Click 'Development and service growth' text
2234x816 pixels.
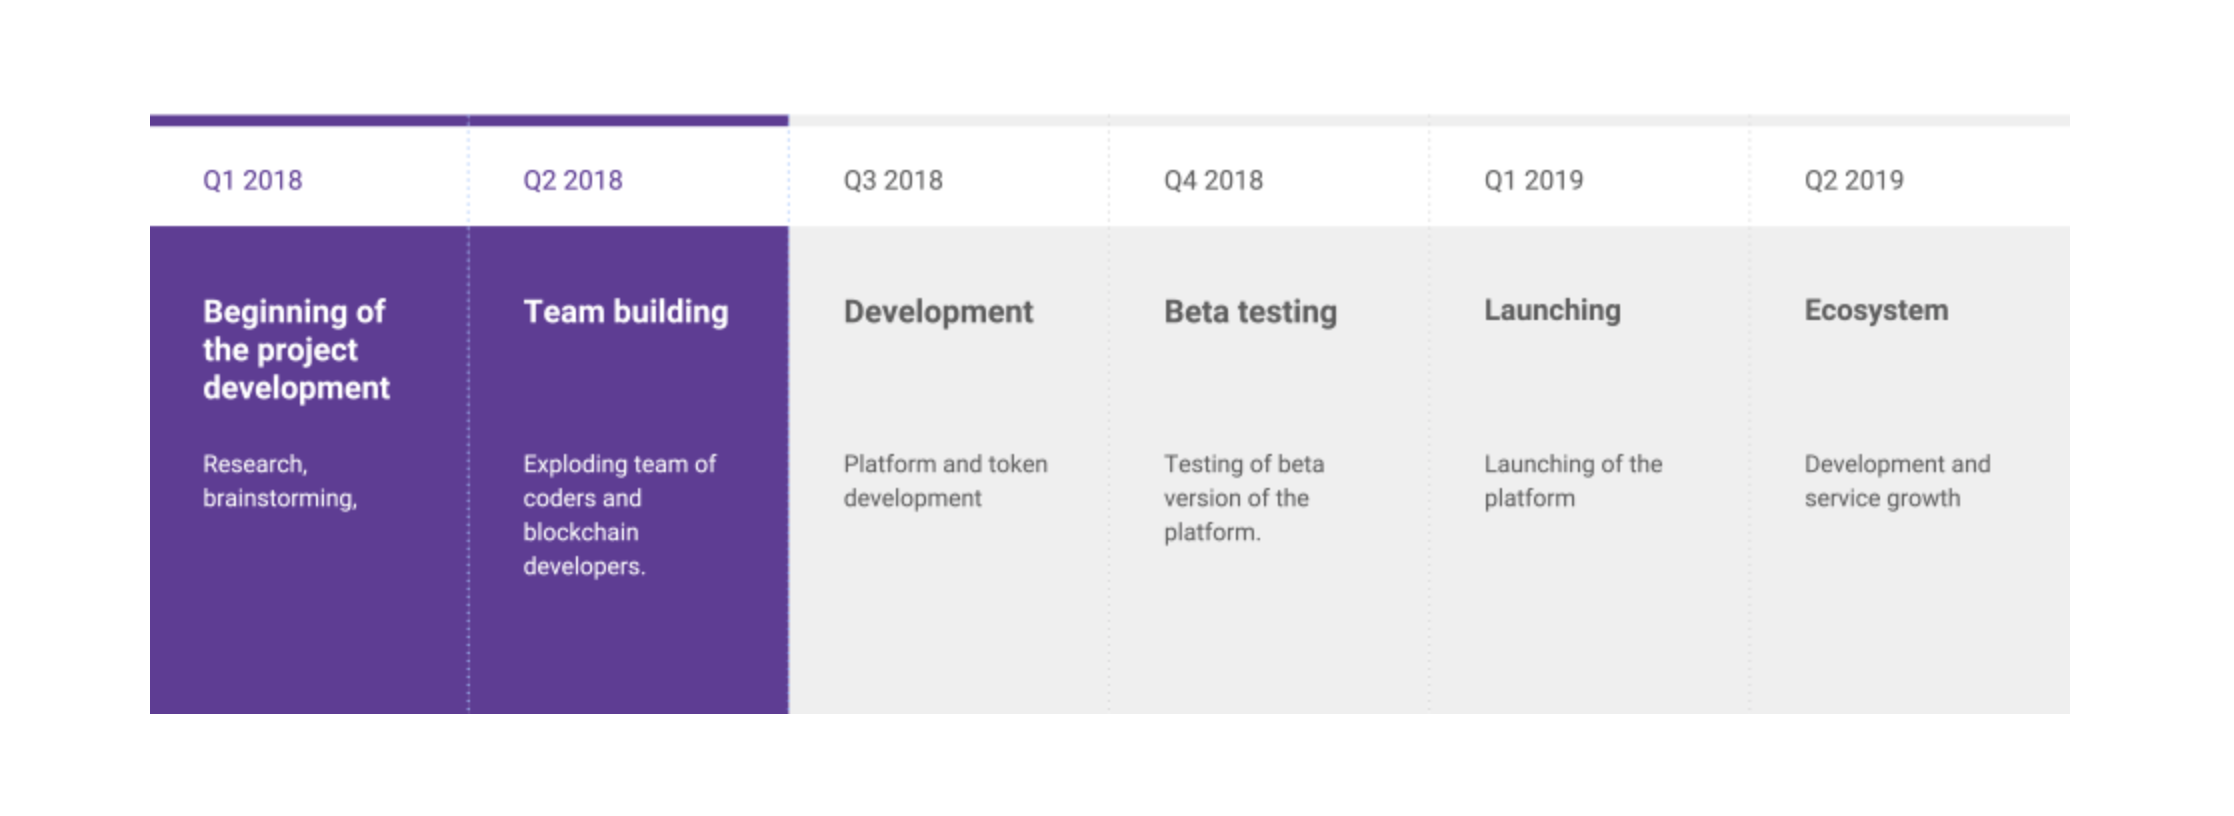tap(1896, 481)
